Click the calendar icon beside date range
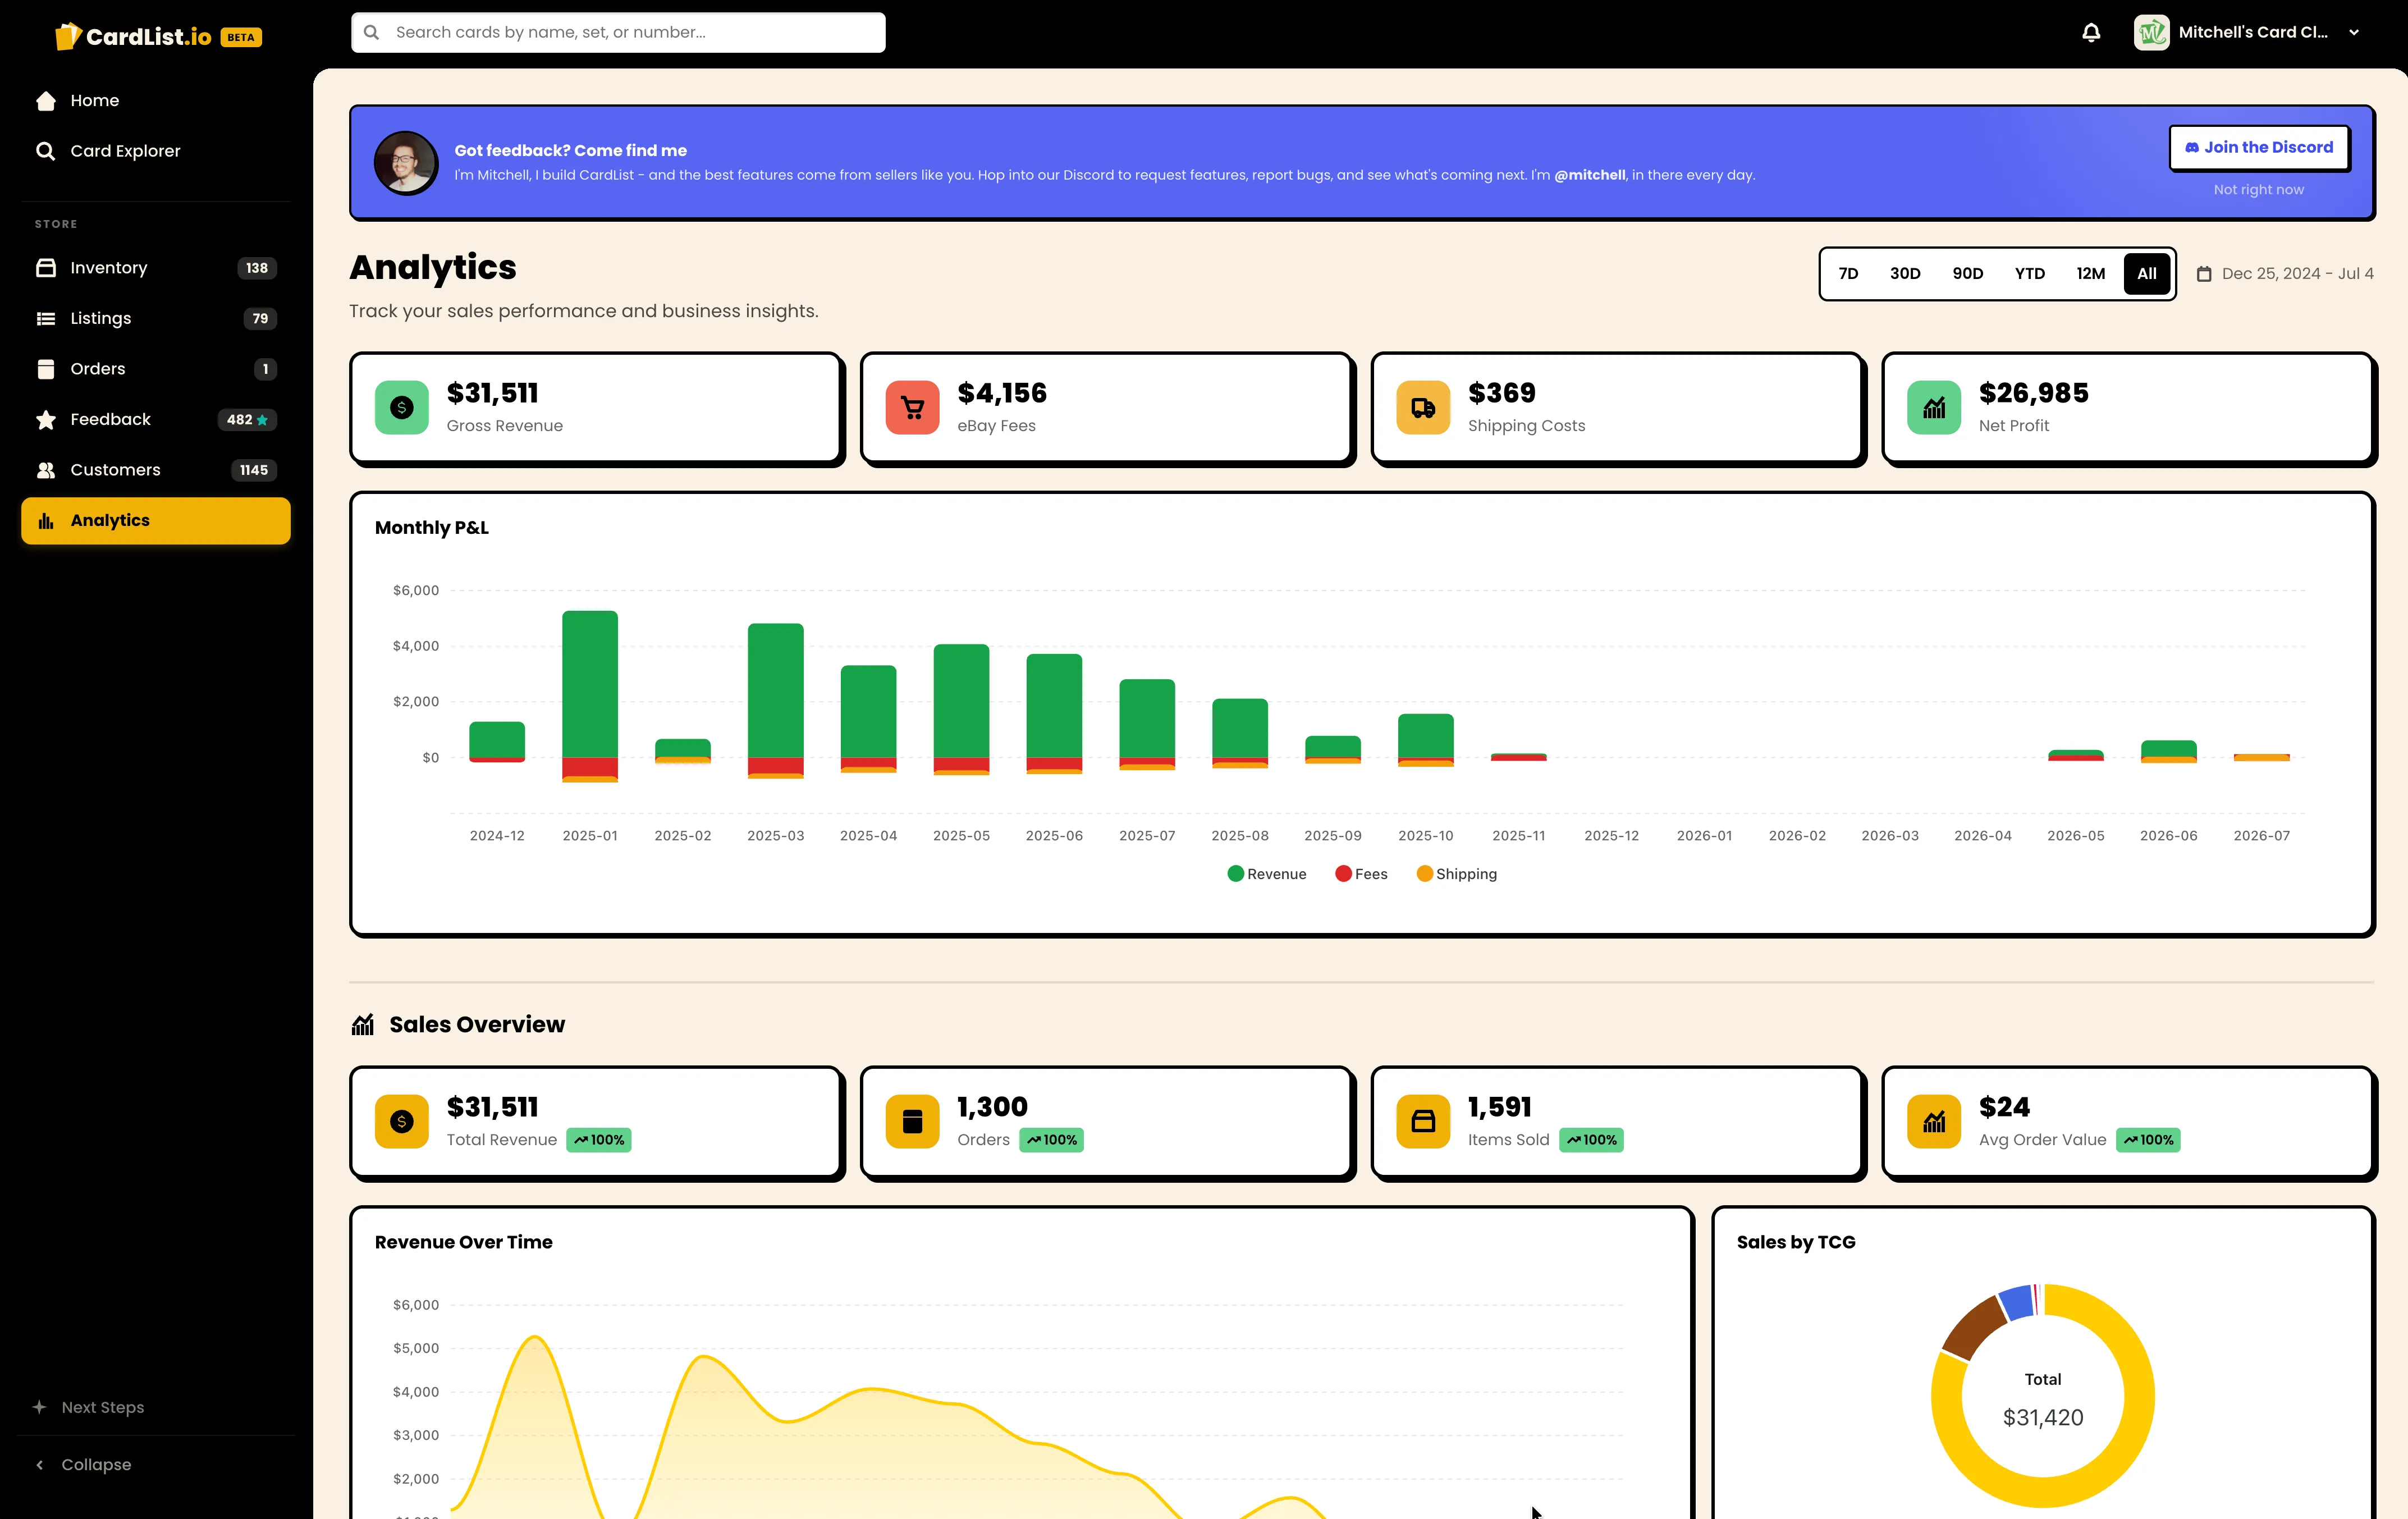 [x=2204, y=274]
